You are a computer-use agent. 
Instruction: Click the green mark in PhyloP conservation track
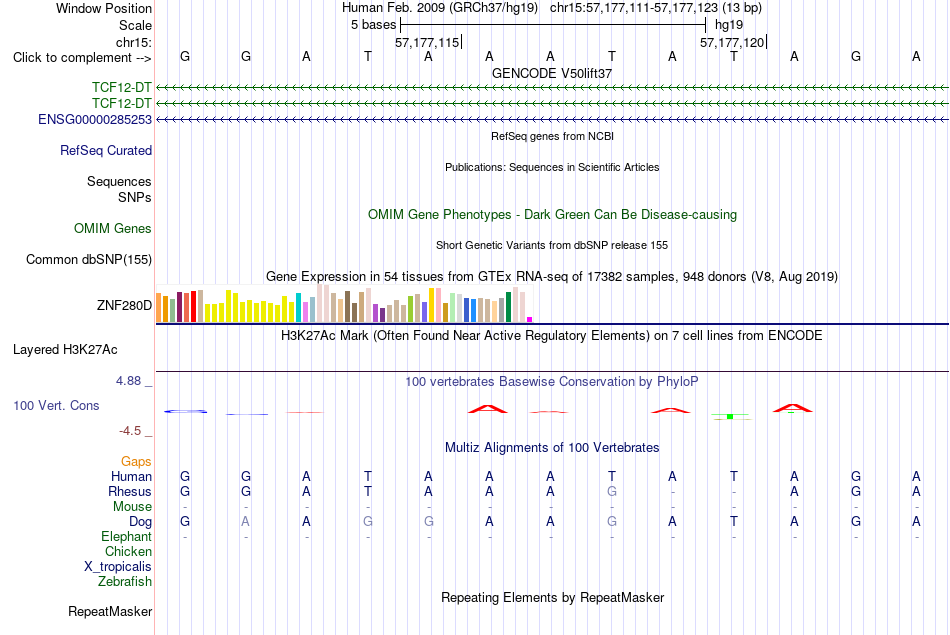[730, 417]
